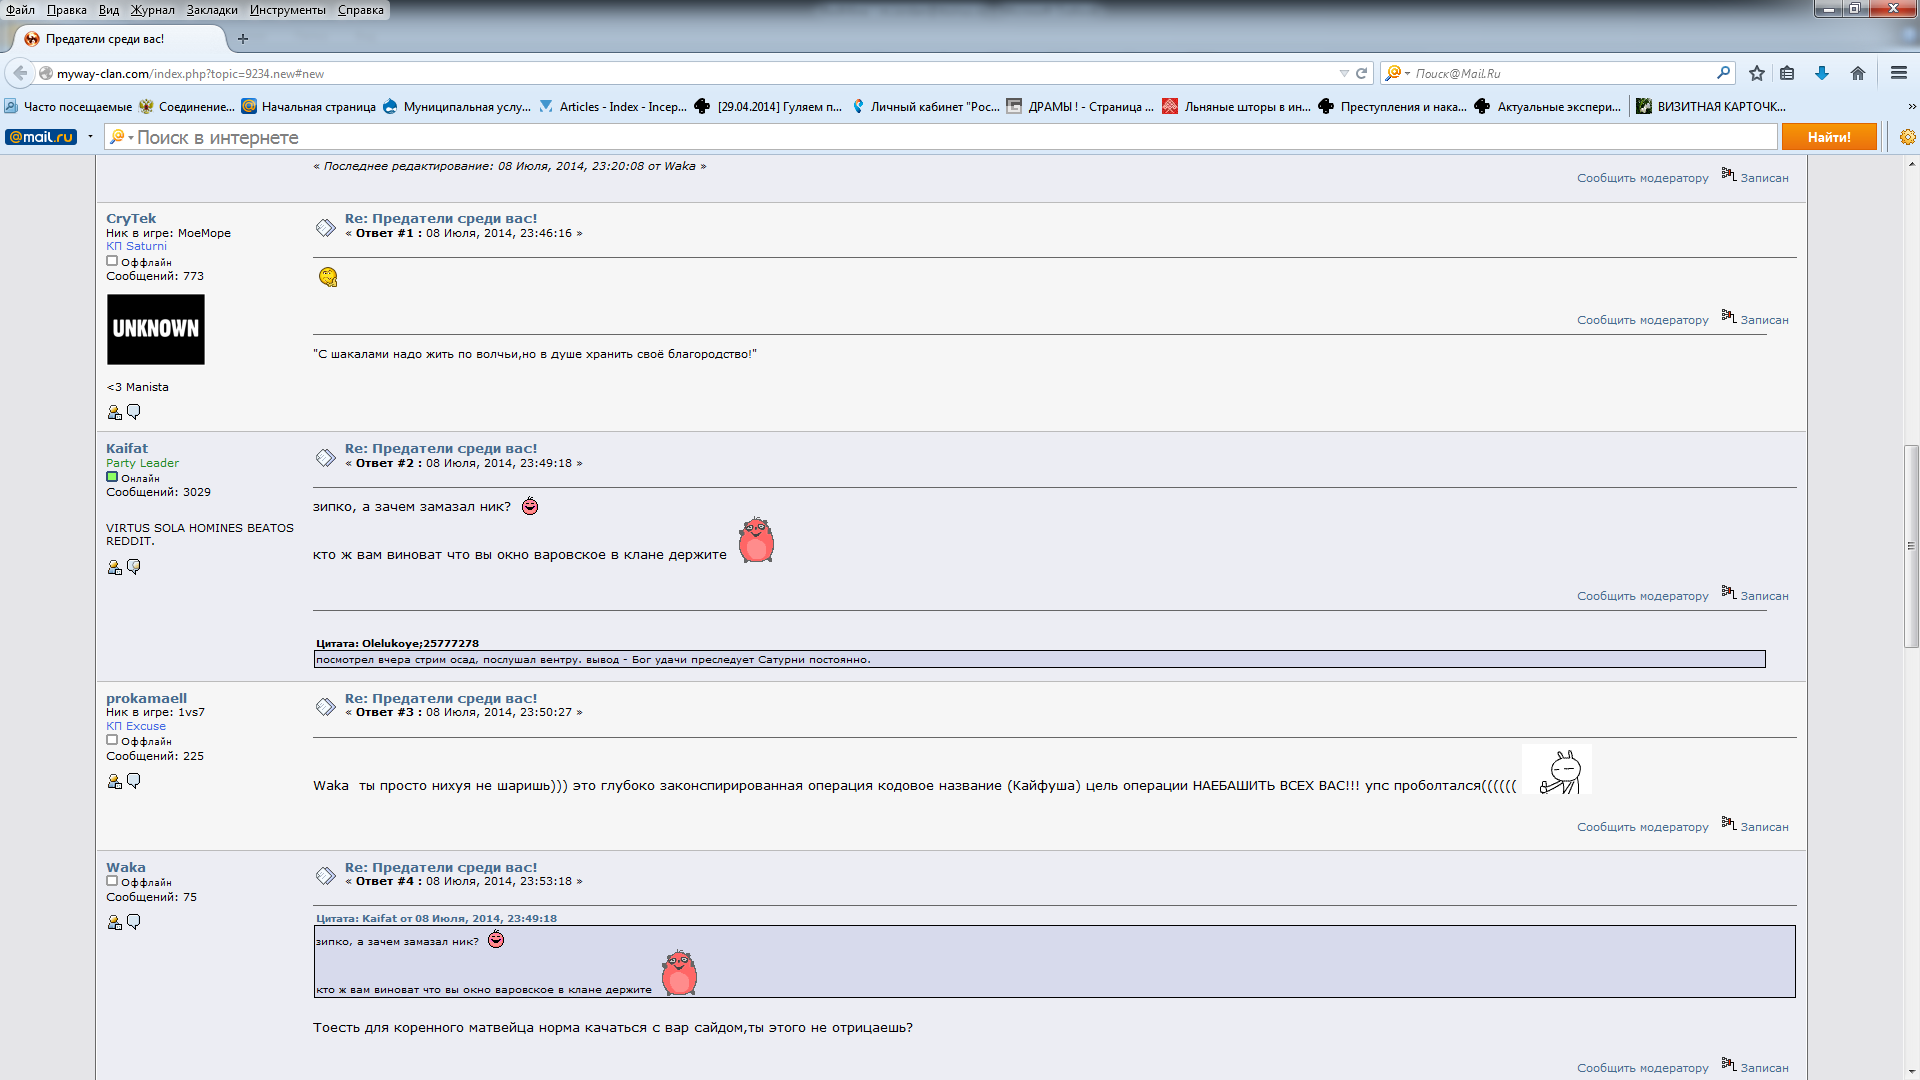Click Kaifat's green online status indicator
The image size is (1920, 1080).
[x=112, y=477]
